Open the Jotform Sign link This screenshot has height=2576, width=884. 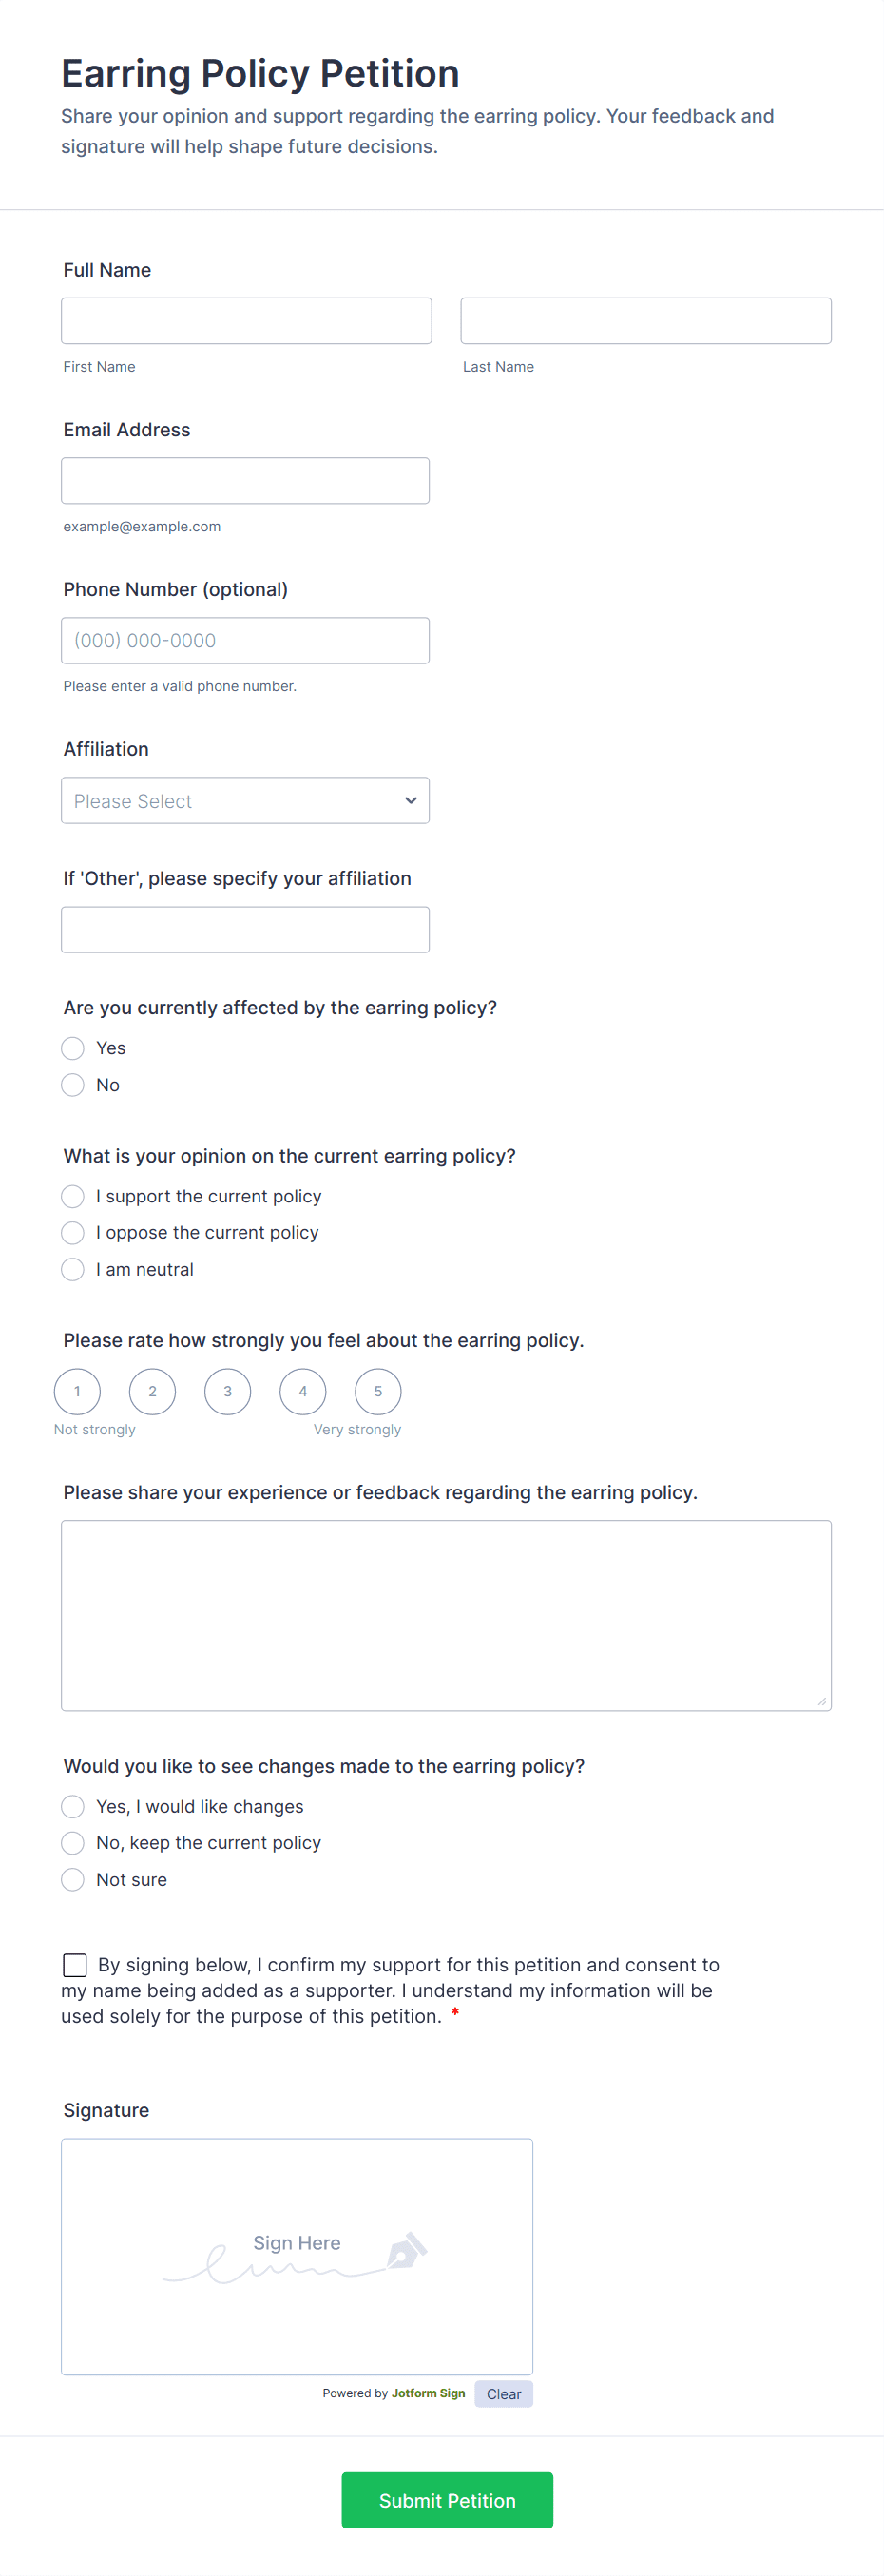point(428,2393)
